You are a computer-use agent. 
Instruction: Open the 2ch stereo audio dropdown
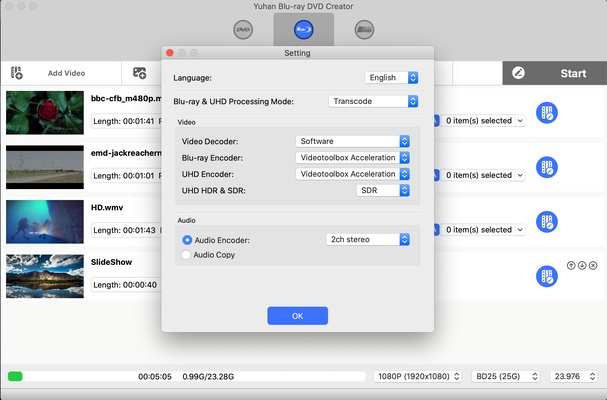368,240
